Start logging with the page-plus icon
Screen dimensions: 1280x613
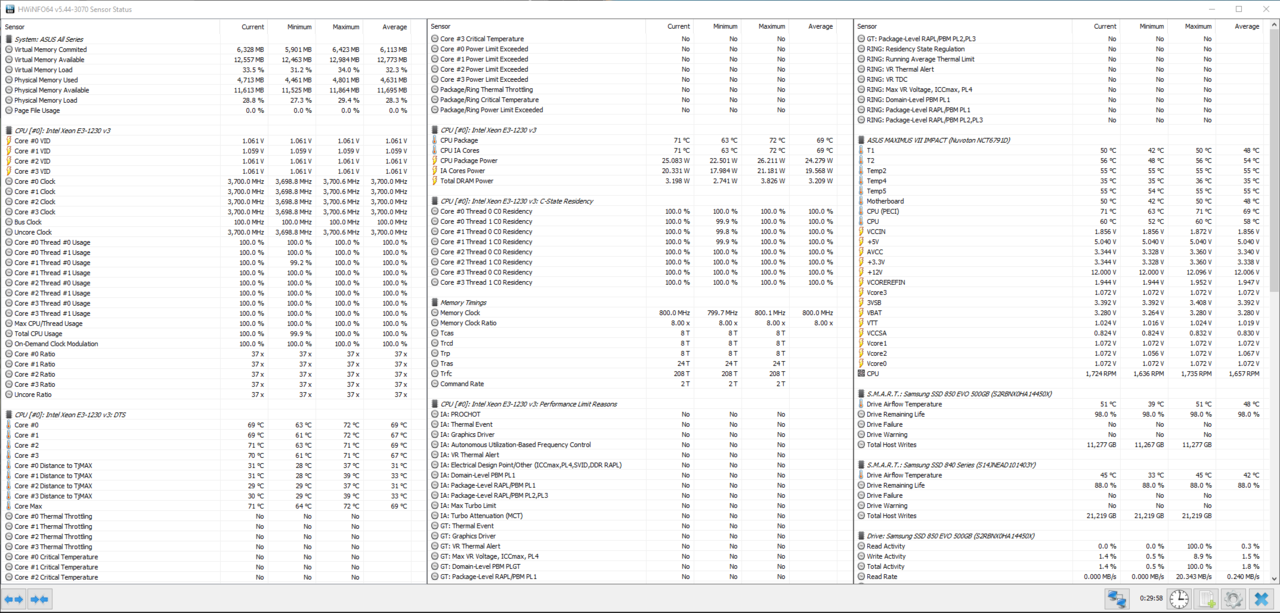[x=1207, y=599]
